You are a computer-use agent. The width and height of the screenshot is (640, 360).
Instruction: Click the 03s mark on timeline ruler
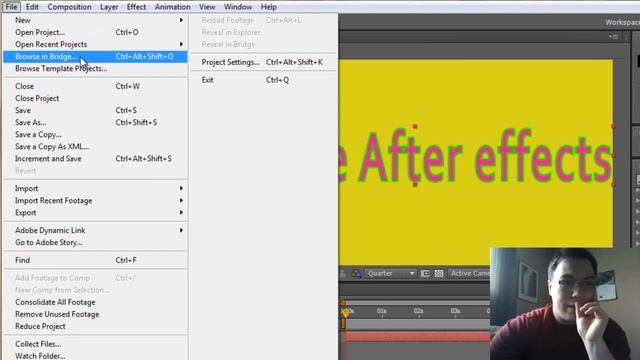(x=455, y=311)
